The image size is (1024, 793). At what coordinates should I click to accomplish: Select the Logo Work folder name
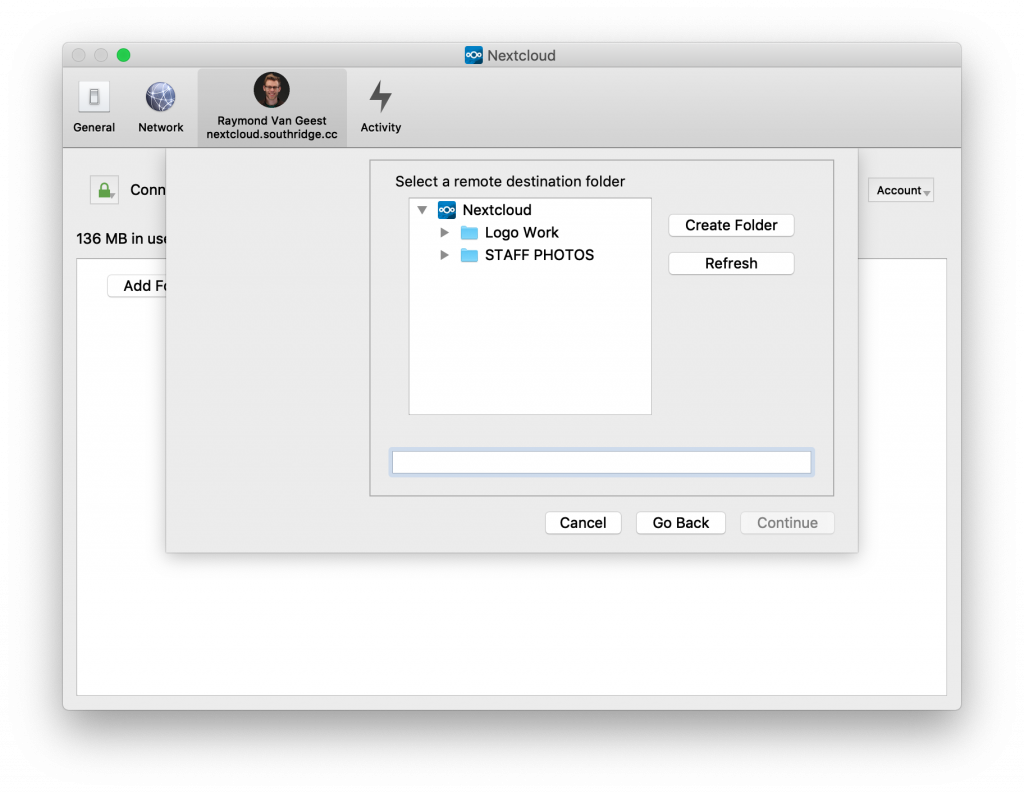(x=521, y=233)
